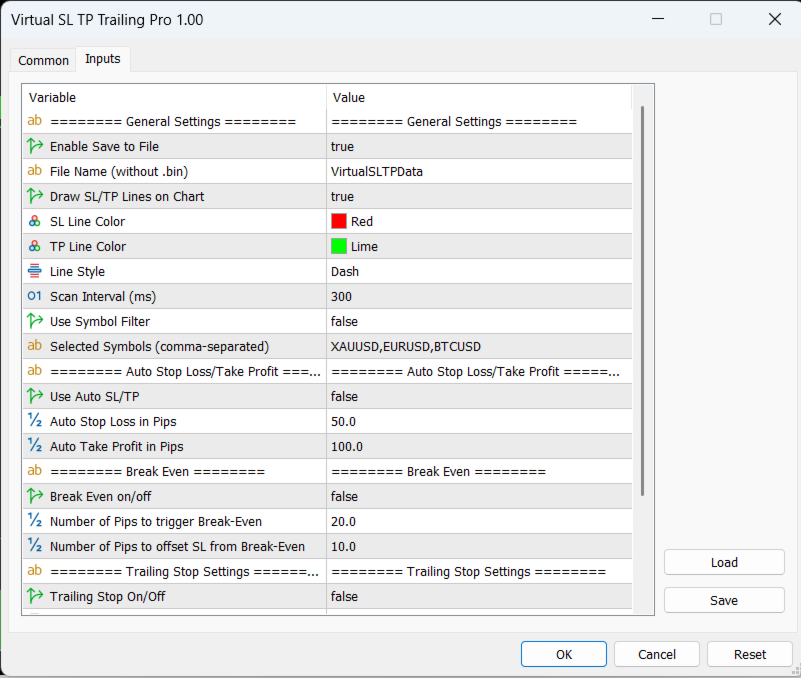
Task: Select the 'Auto Take Profit in Pips' label
Action: coord(116,447)
